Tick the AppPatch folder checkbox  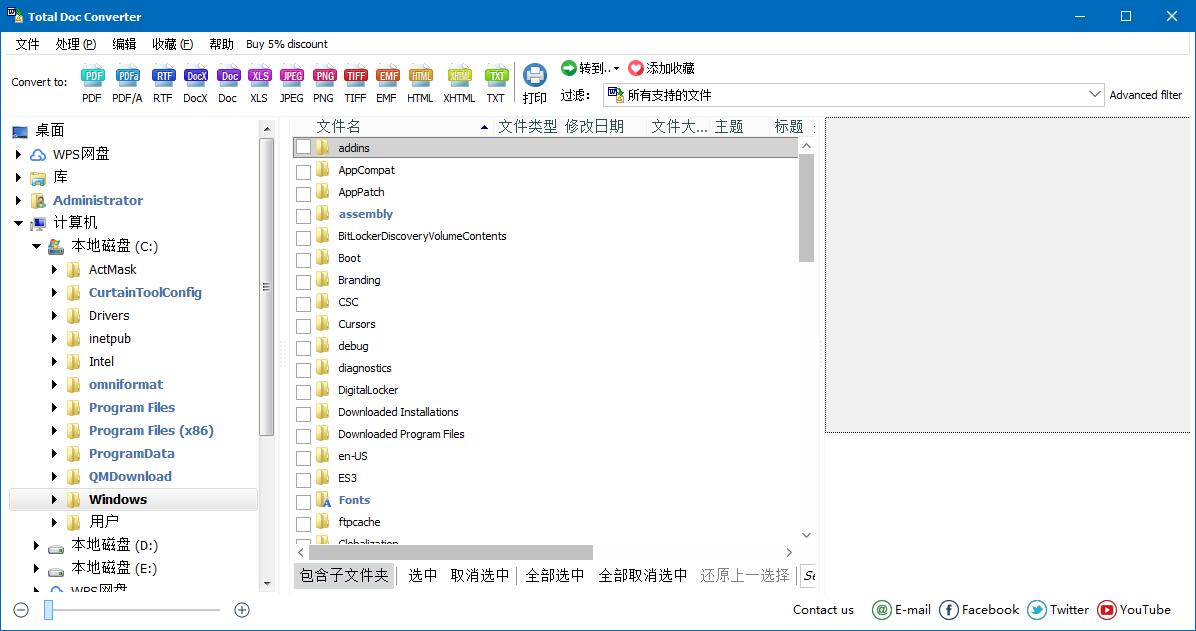(x=304, y=194)
